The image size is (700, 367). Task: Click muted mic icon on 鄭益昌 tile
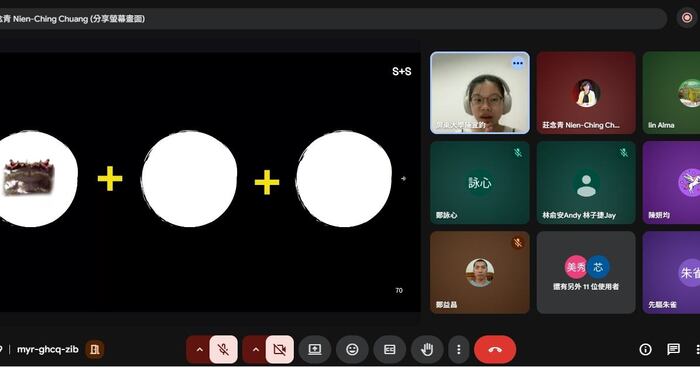click(x=518, y=243)
